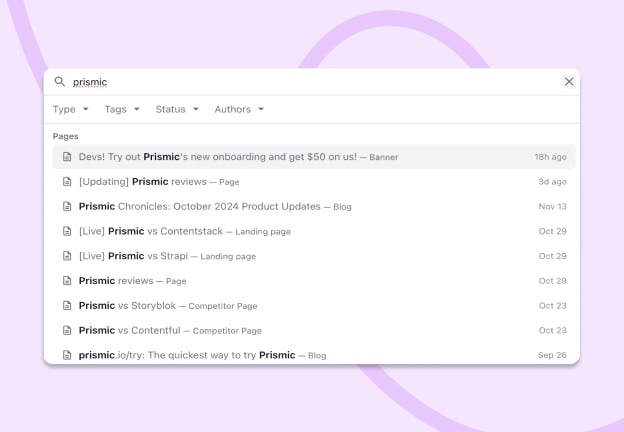Click the '18h ago' timestamp
The width and height of the screenshot is (624, 432).
(x=550, y=157)
